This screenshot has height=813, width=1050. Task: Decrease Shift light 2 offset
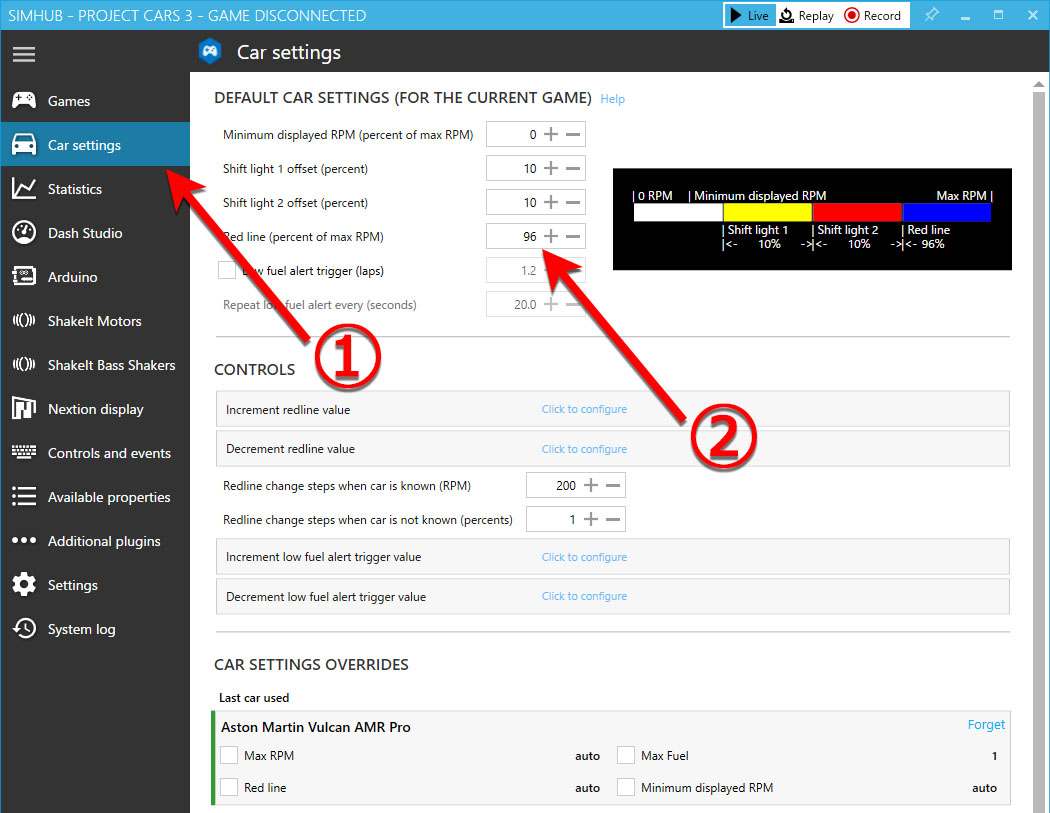(573, 202)
